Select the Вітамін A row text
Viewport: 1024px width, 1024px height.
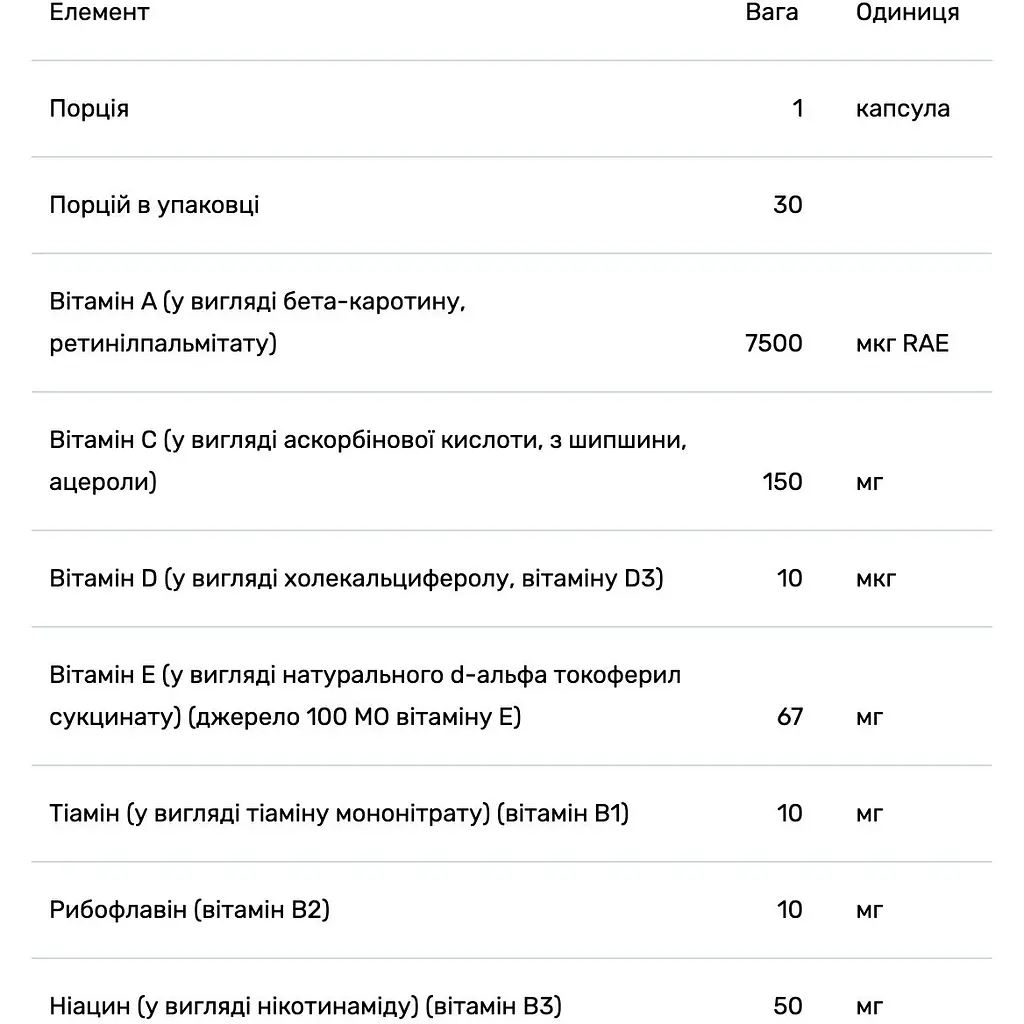[257, 323]
